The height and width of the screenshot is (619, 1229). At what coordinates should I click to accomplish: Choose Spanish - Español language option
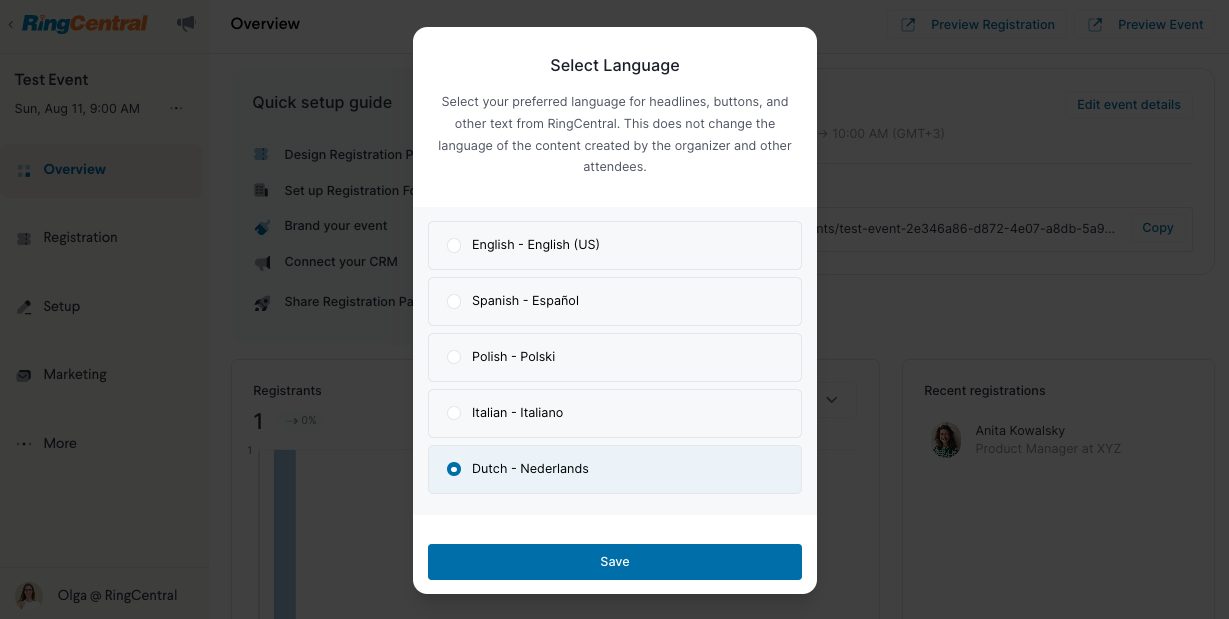tap(615, 301)
